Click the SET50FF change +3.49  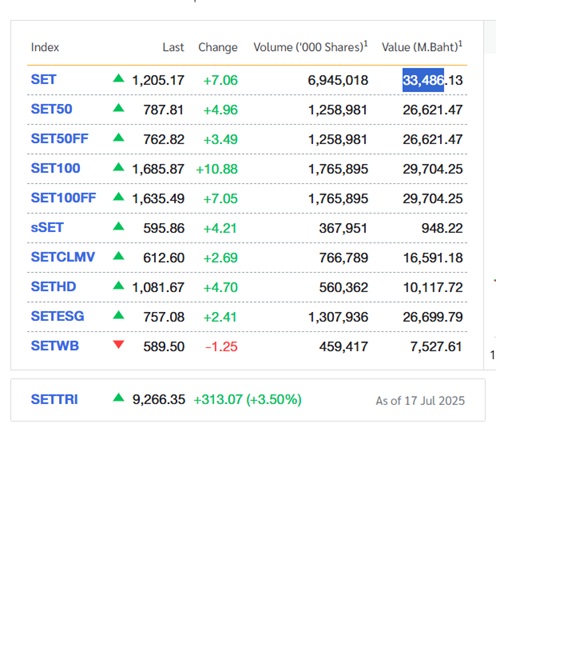pos(220,139)
